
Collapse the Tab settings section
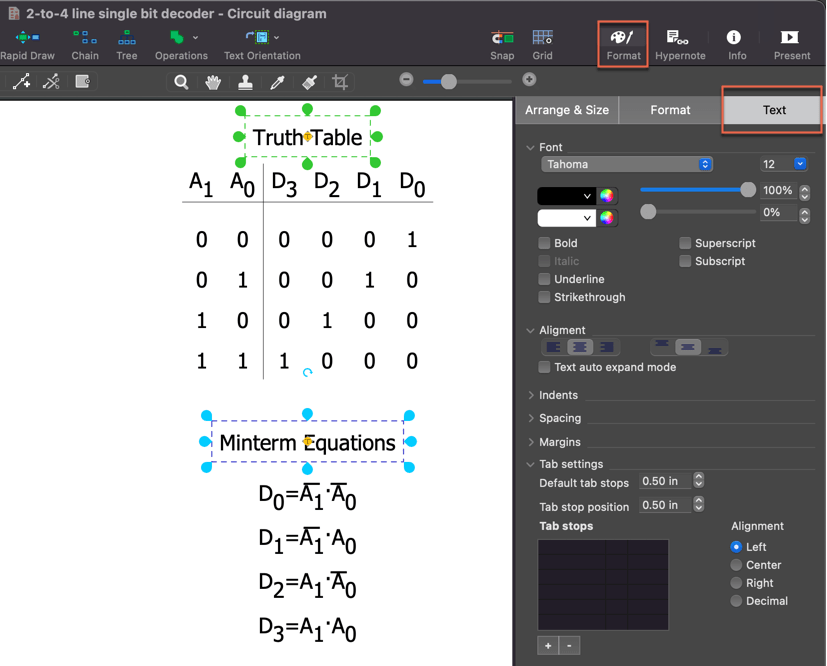click(x=532, y=464)
